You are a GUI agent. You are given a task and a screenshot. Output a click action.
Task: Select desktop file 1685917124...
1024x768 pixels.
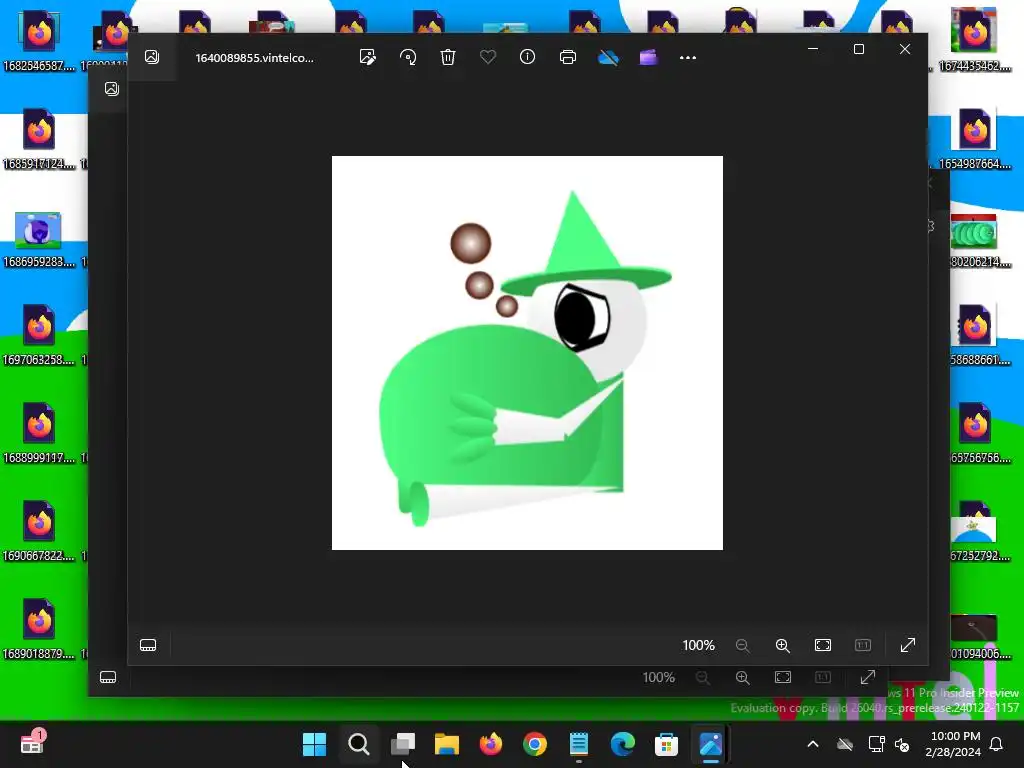pos(39,139)
